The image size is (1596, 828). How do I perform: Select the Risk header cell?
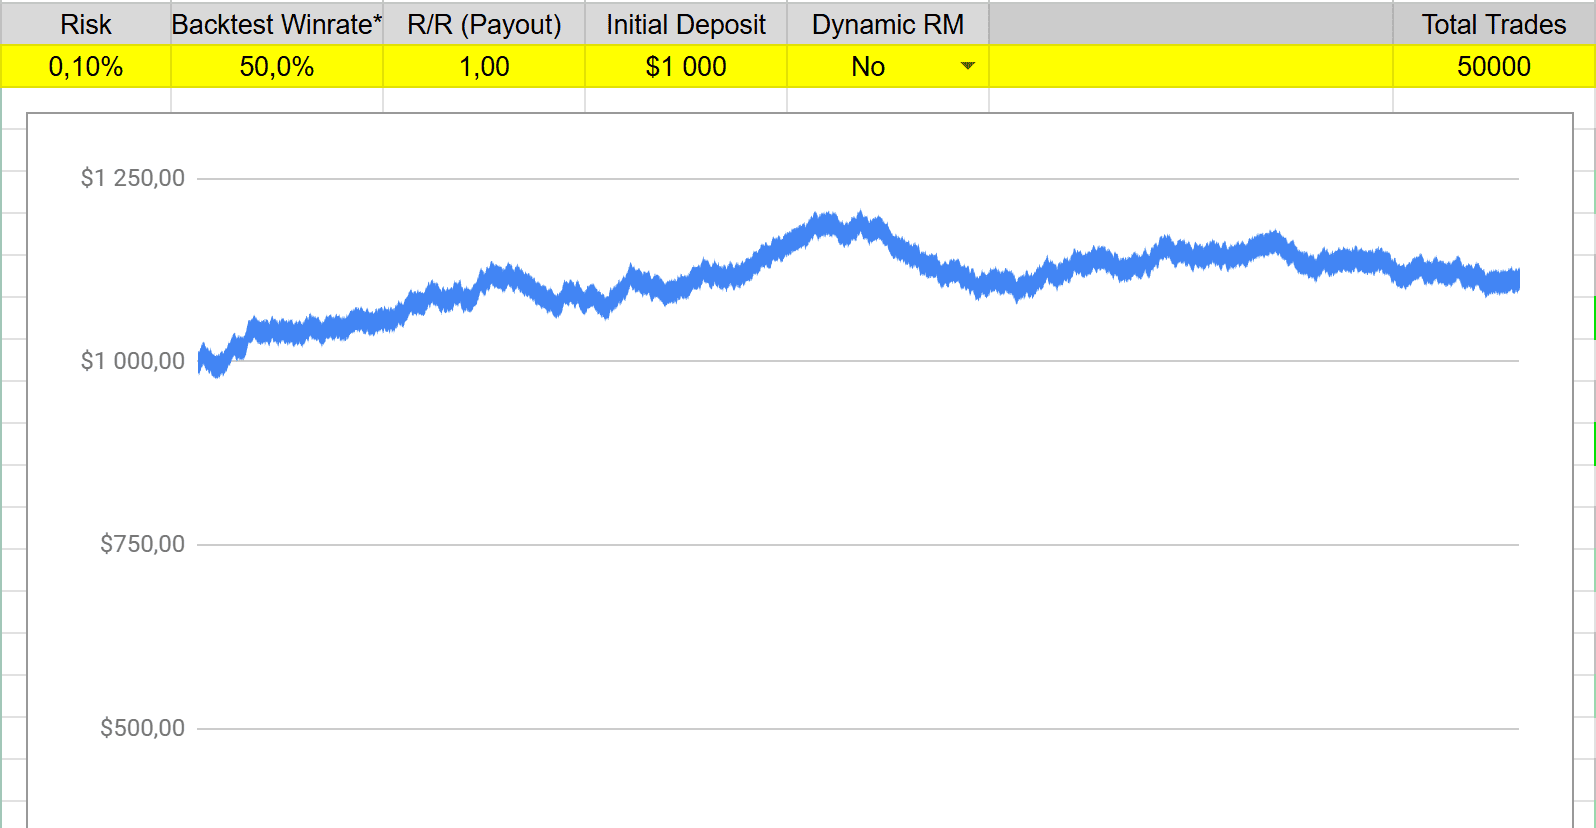coord(86,24)
